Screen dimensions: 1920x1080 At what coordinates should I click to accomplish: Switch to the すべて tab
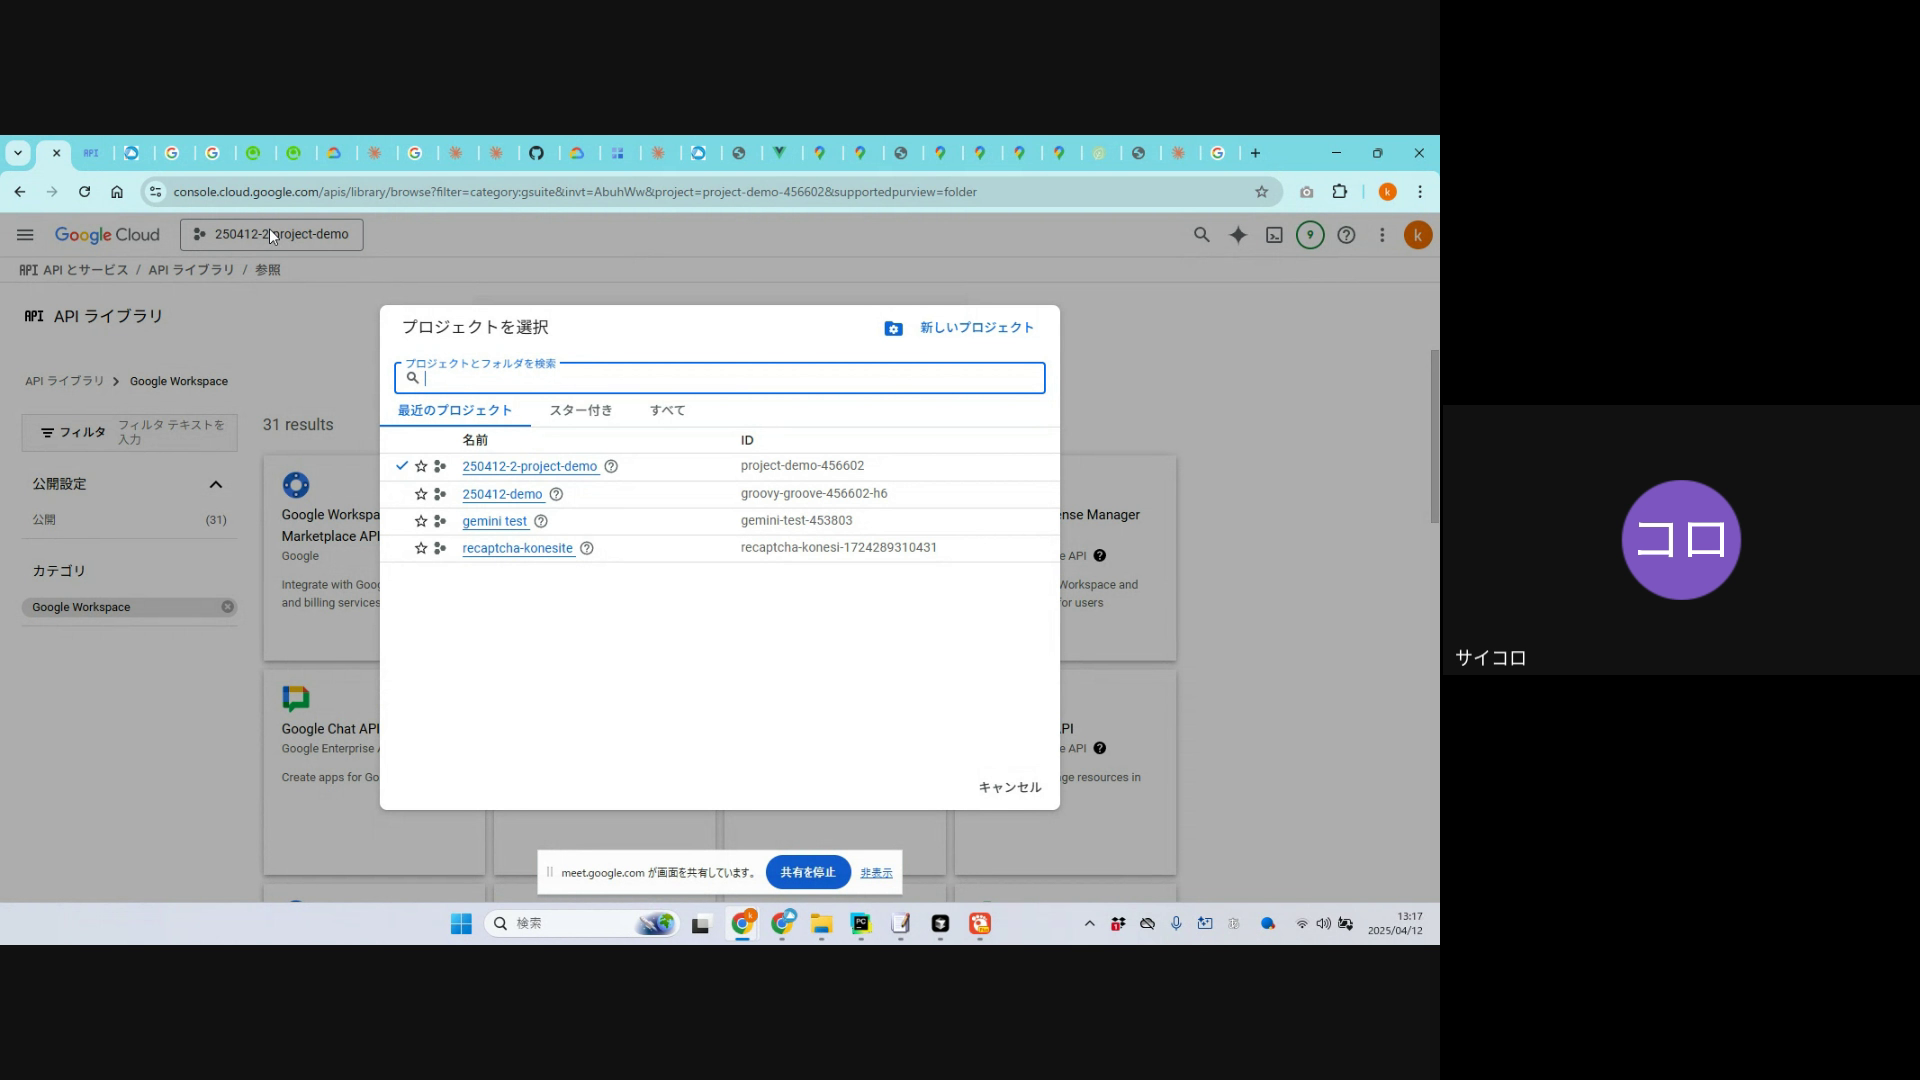click(x=667, y=411)
